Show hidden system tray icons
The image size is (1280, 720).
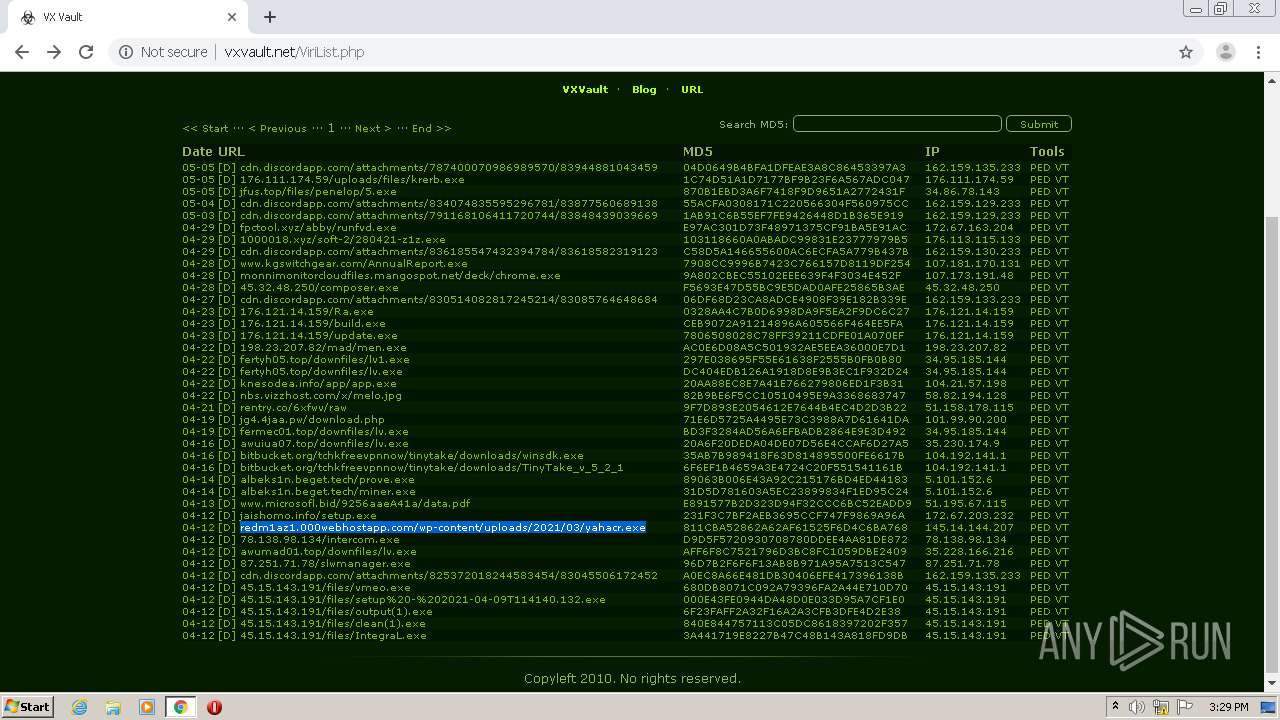1115,707
